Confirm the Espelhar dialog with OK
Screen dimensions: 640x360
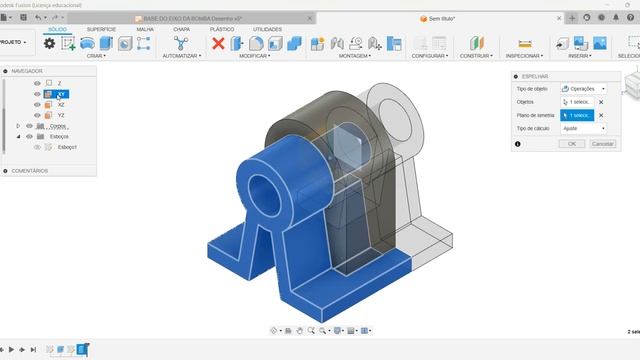point(571,144)
